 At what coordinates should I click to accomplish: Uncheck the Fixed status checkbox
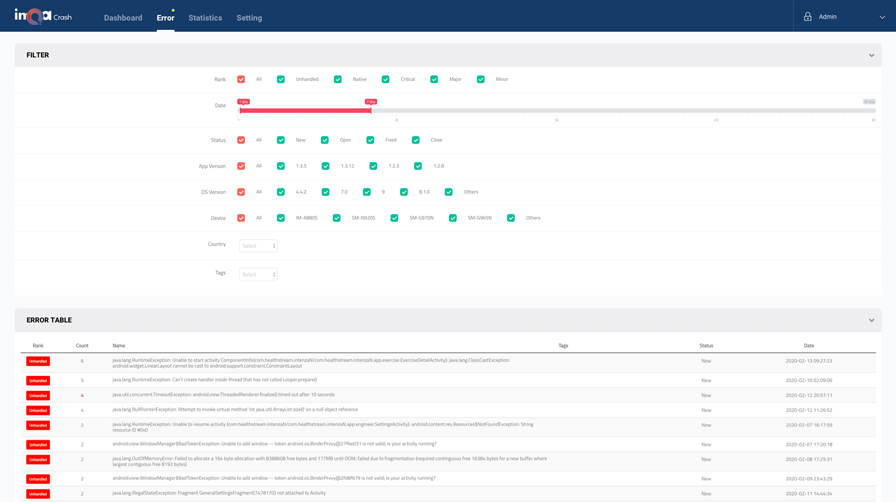click(x=370, y=140)
